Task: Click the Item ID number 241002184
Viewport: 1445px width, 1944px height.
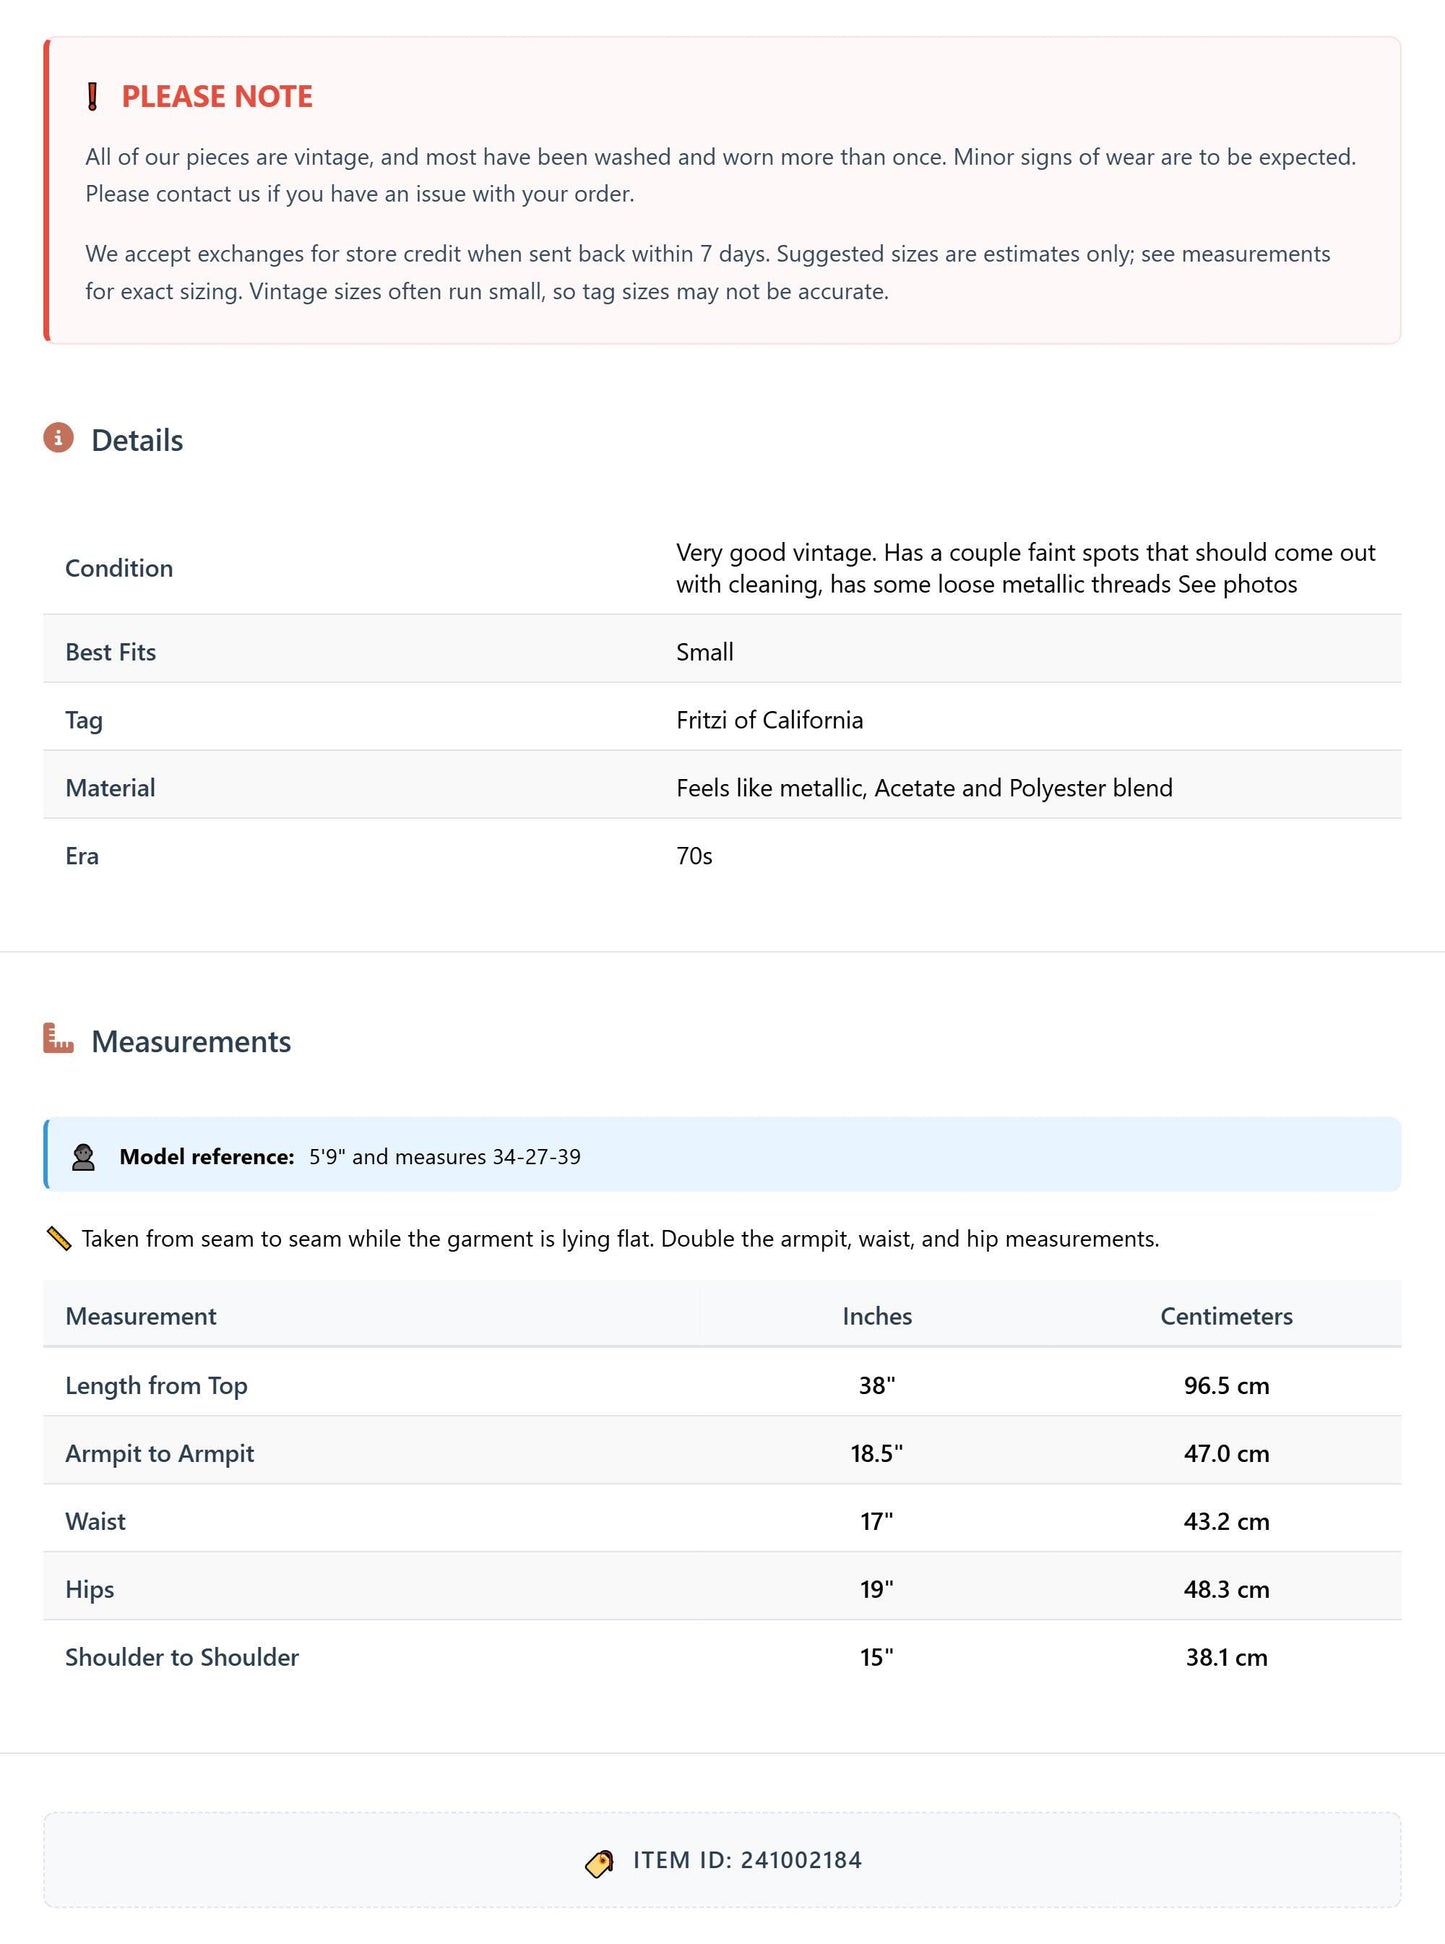Action: [801, 1860]
